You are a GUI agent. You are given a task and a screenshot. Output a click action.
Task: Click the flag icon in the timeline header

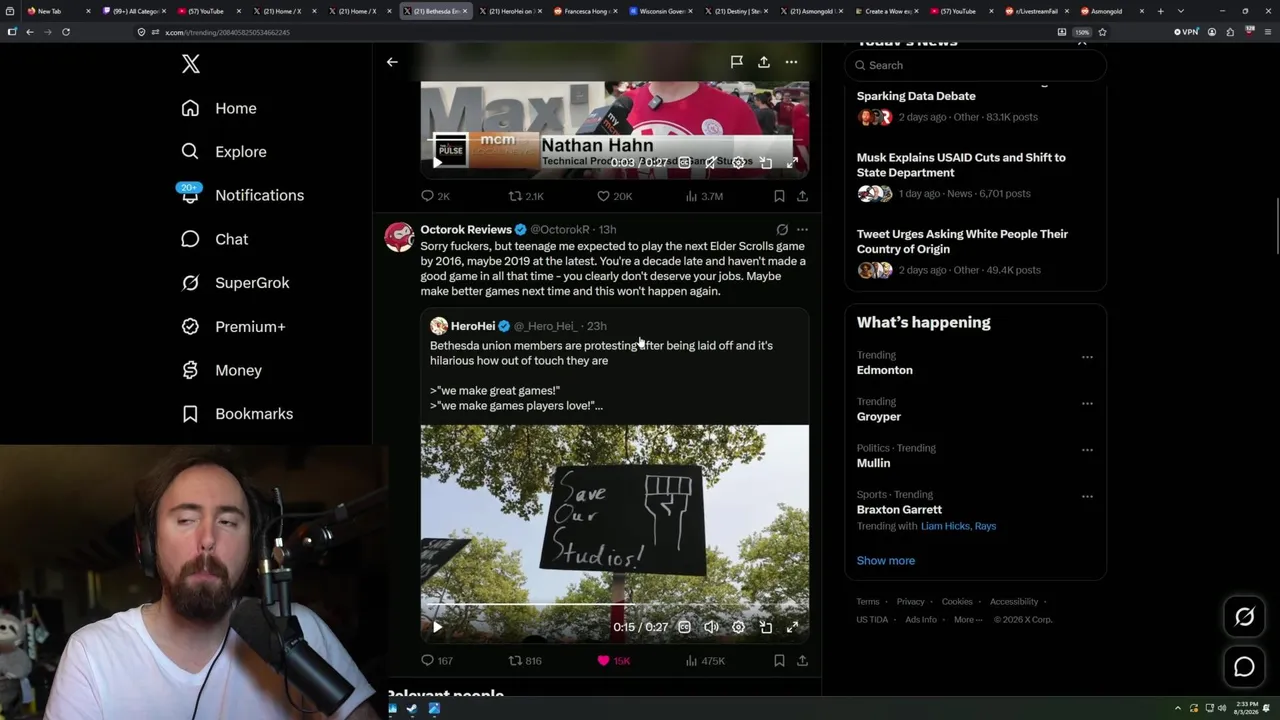736,62
